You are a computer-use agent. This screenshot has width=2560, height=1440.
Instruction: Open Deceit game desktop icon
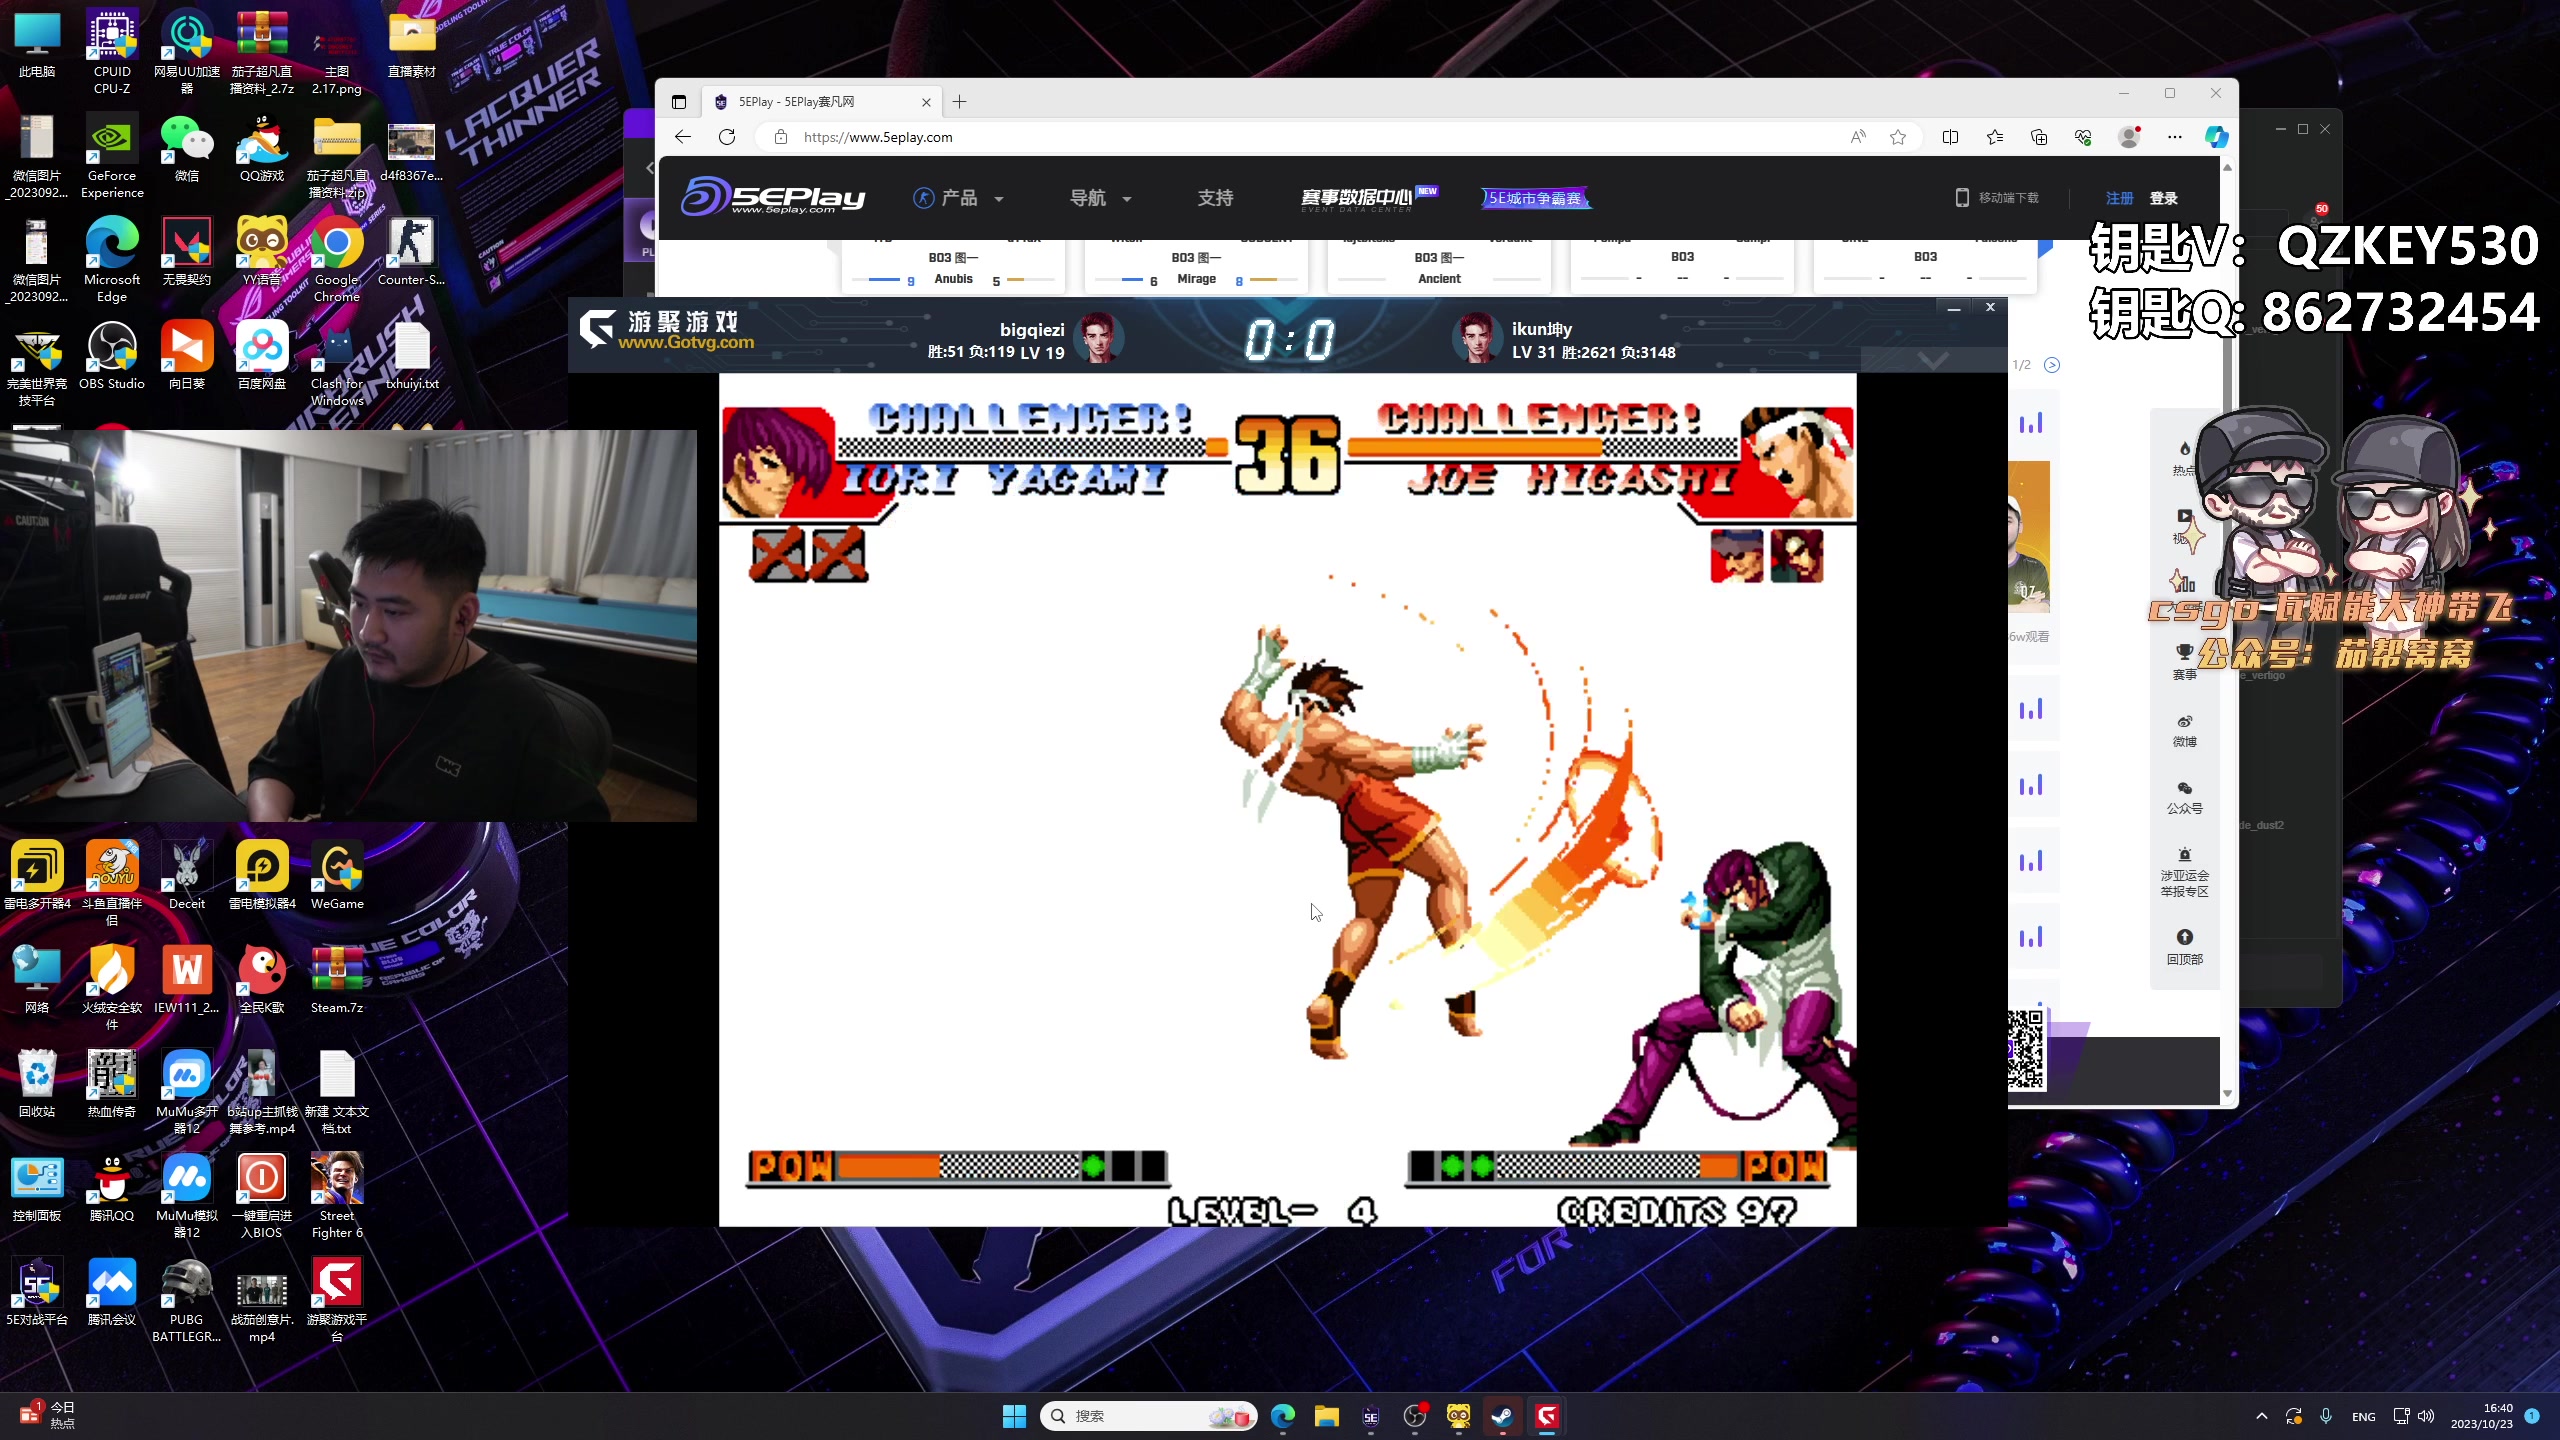click(187, 875)
